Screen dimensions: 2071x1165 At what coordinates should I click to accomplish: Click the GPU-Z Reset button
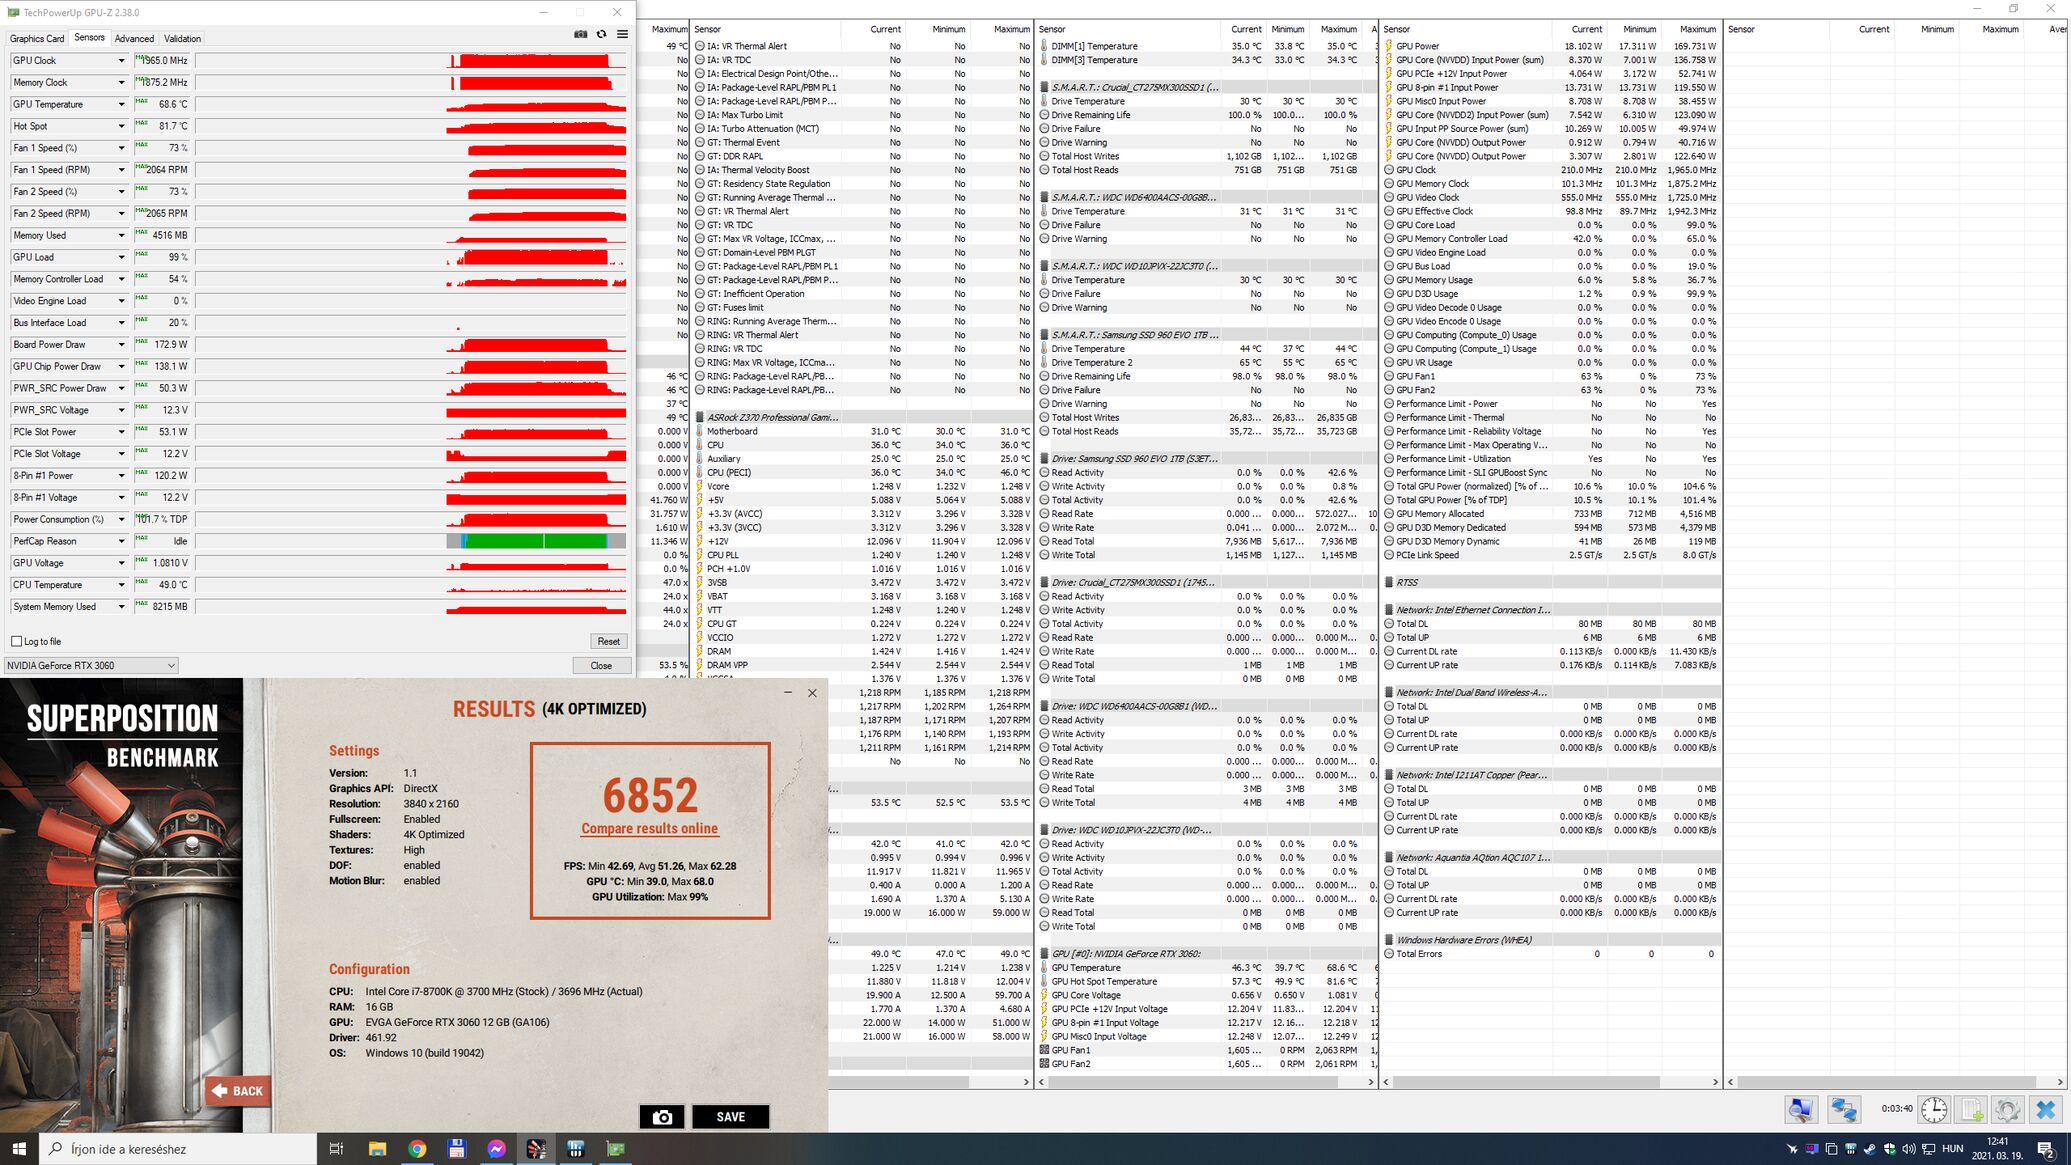(608, 641)
